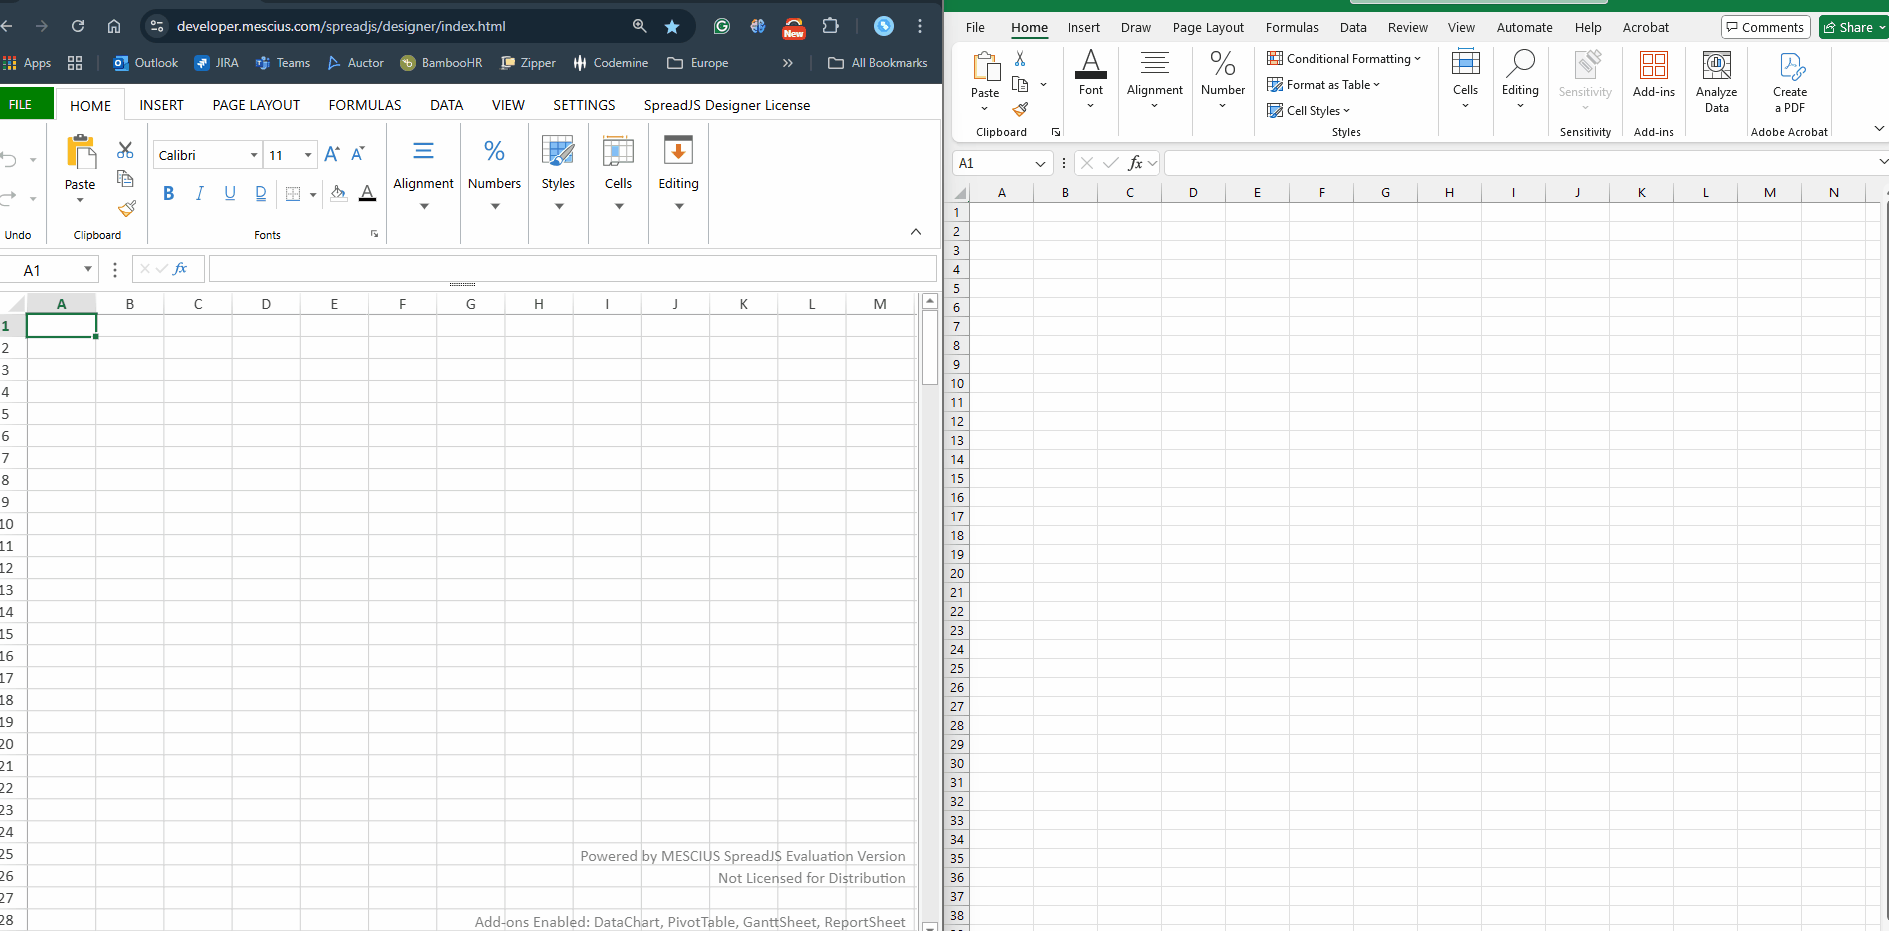Image resolution: width=1889 pixels, height=931 pixels.
Task: Click the Undo arrow in SpreadJS ribbon
Action: click(x=9, y=160)
